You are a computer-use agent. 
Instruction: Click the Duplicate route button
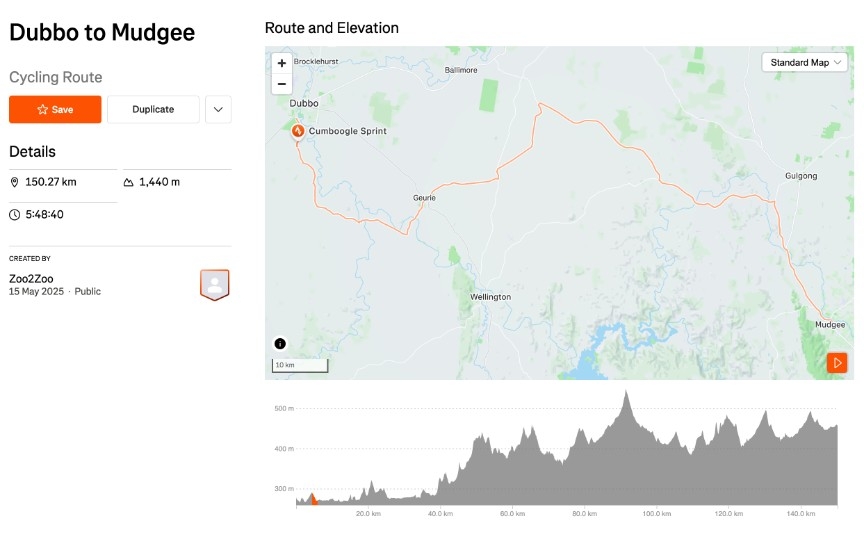pos(153,109)
